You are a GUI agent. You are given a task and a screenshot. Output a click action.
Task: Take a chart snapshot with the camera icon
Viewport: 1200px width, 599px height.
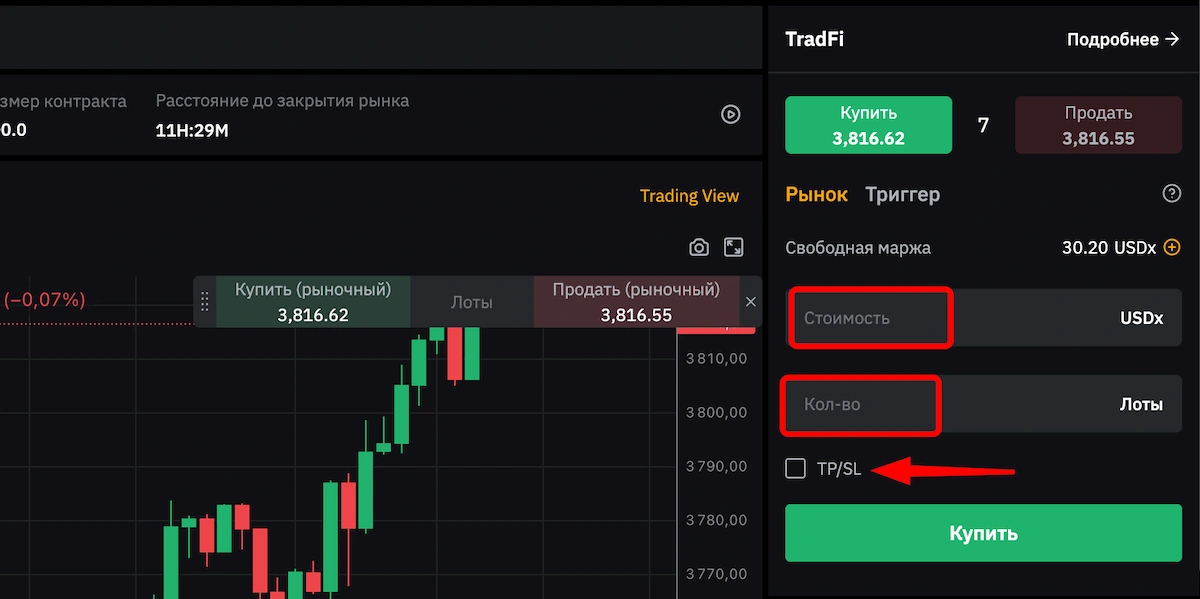pyautogui.click(x=698, y=246)
